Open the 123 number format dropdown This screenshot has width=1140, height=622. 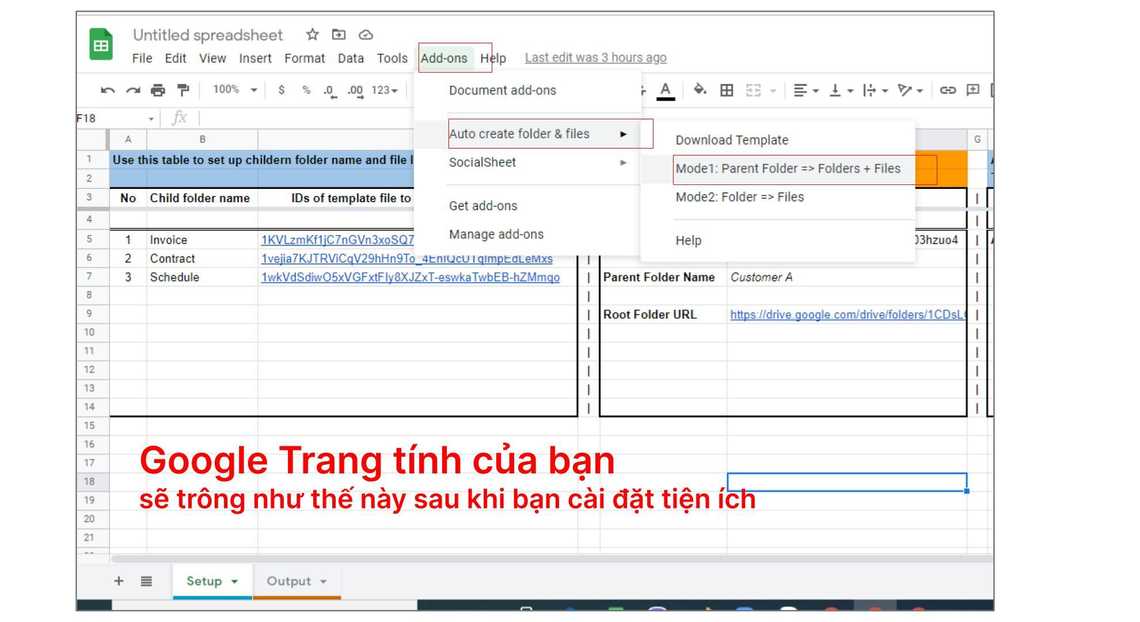coord(385,90)
